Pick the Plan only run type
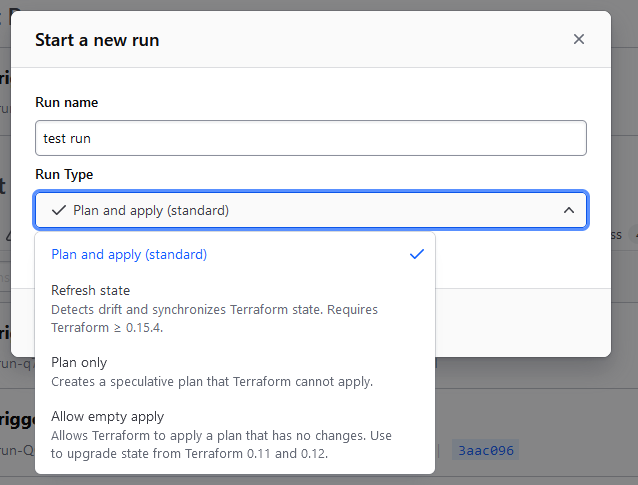Viewport: 638px width, 485px height. tap(79, 362)
